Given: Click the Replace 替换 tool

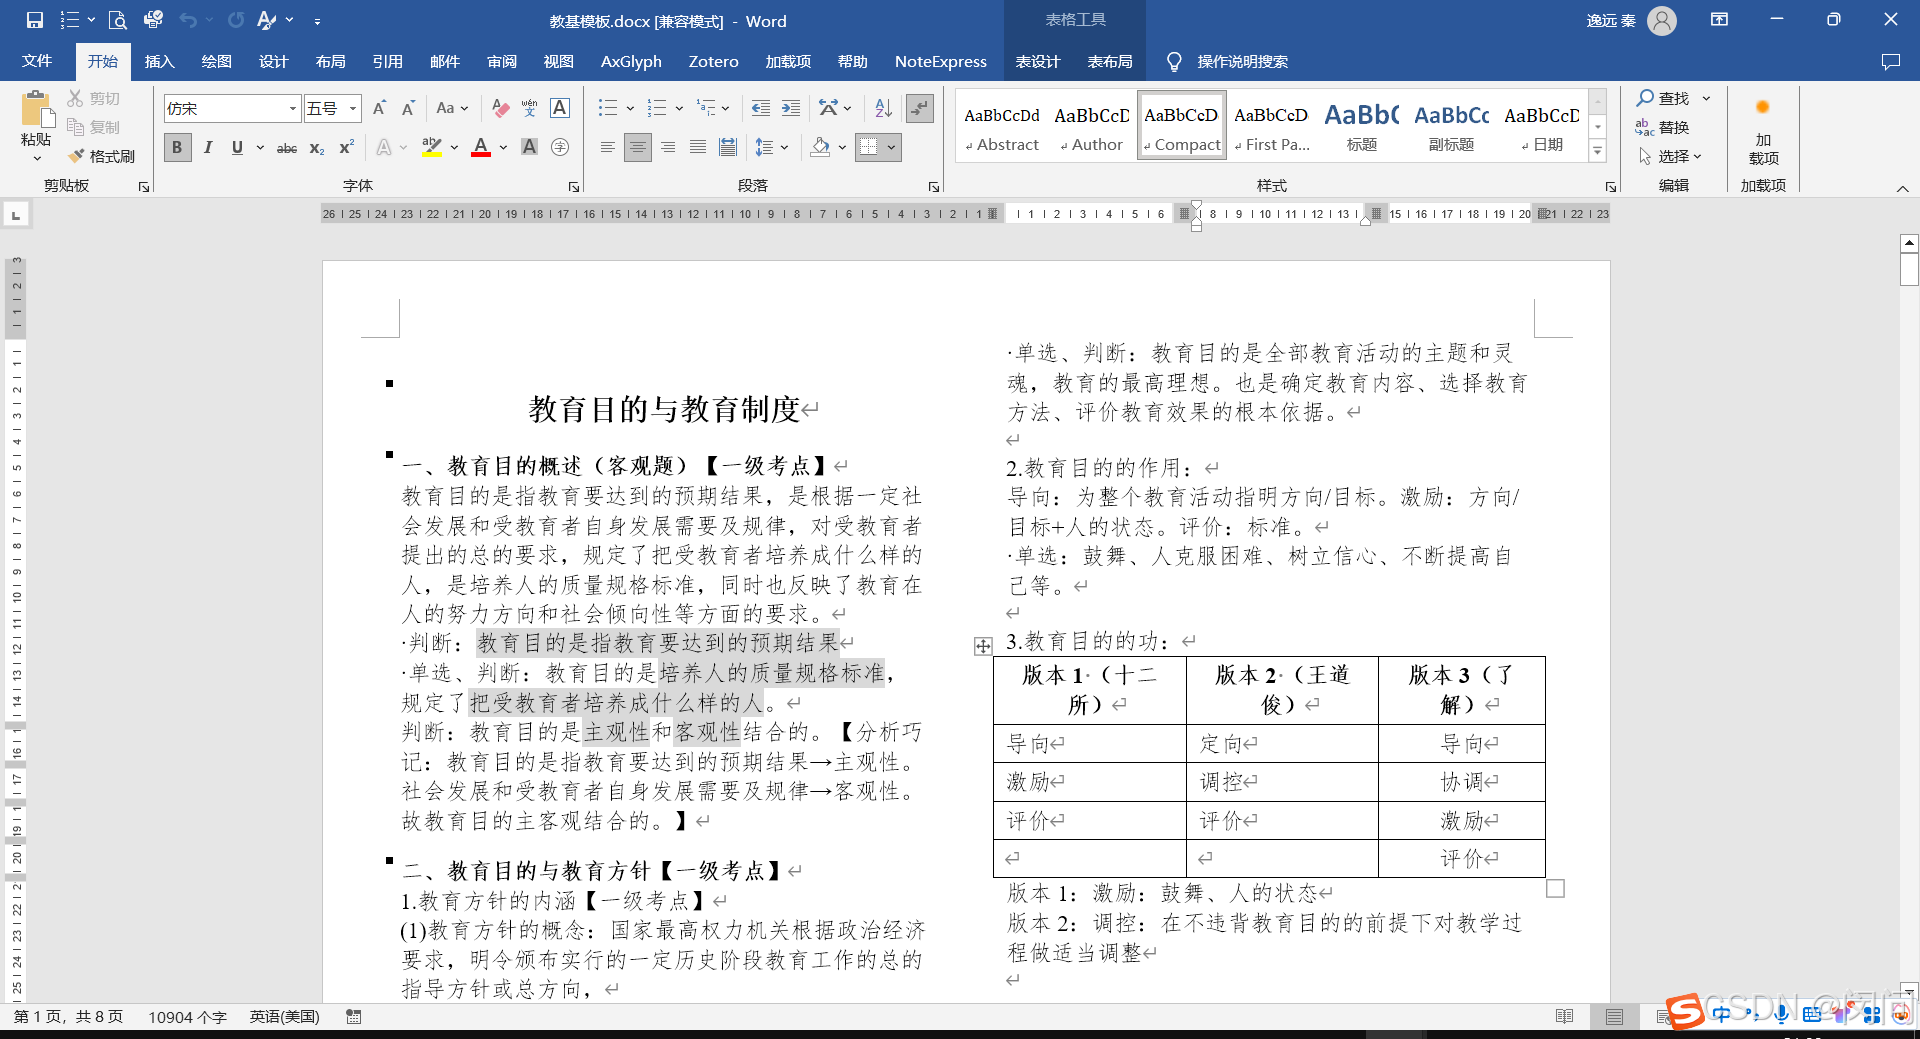Looking at the screenshot, I should [x=1663, y=127].
